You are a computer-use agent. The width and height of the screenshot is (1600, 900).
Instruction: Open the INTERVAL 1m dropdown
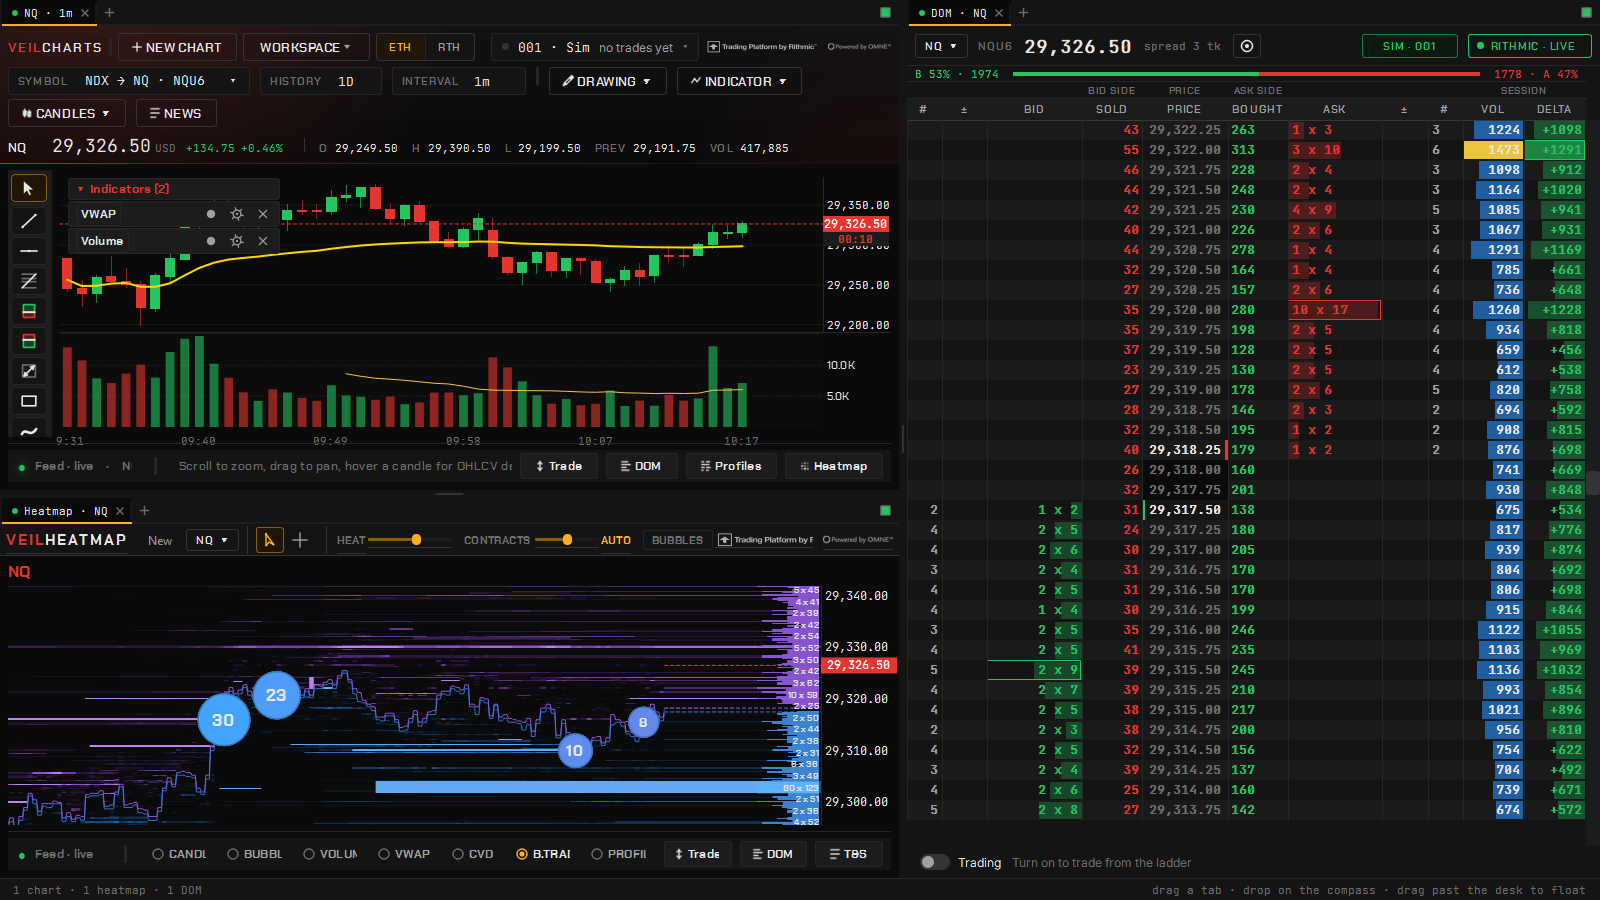point(458,81)
